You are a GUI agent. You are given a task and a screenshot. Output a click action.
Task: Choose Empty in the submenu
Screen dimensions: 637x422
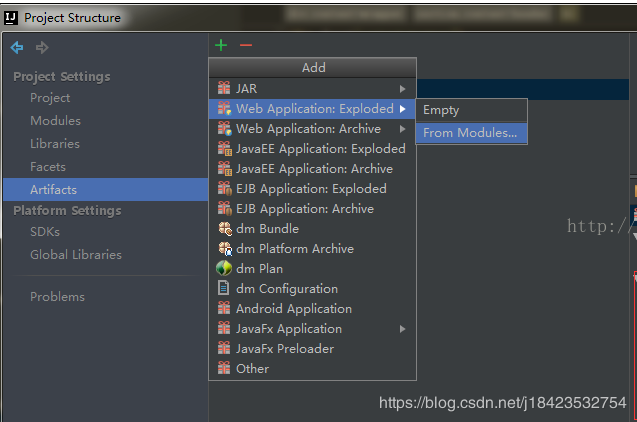pyautogui.click(x=441, y=110)
